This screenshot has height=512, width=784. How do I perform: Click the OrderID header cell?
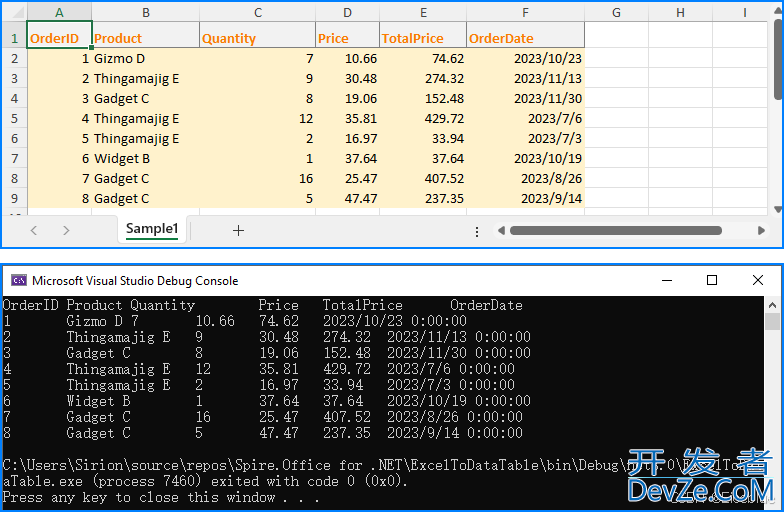click(59, 38)
